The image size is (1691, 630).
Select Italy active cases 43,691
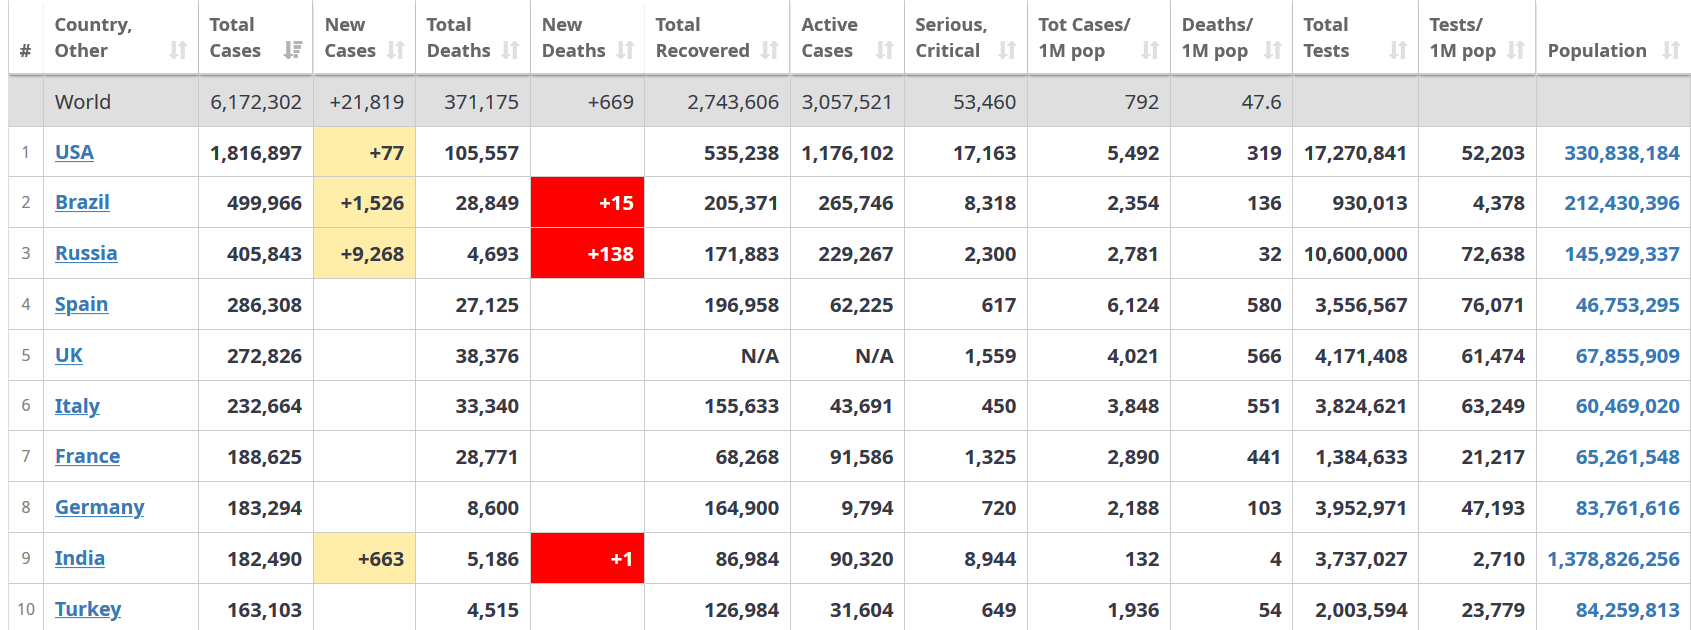pos(861,406)
